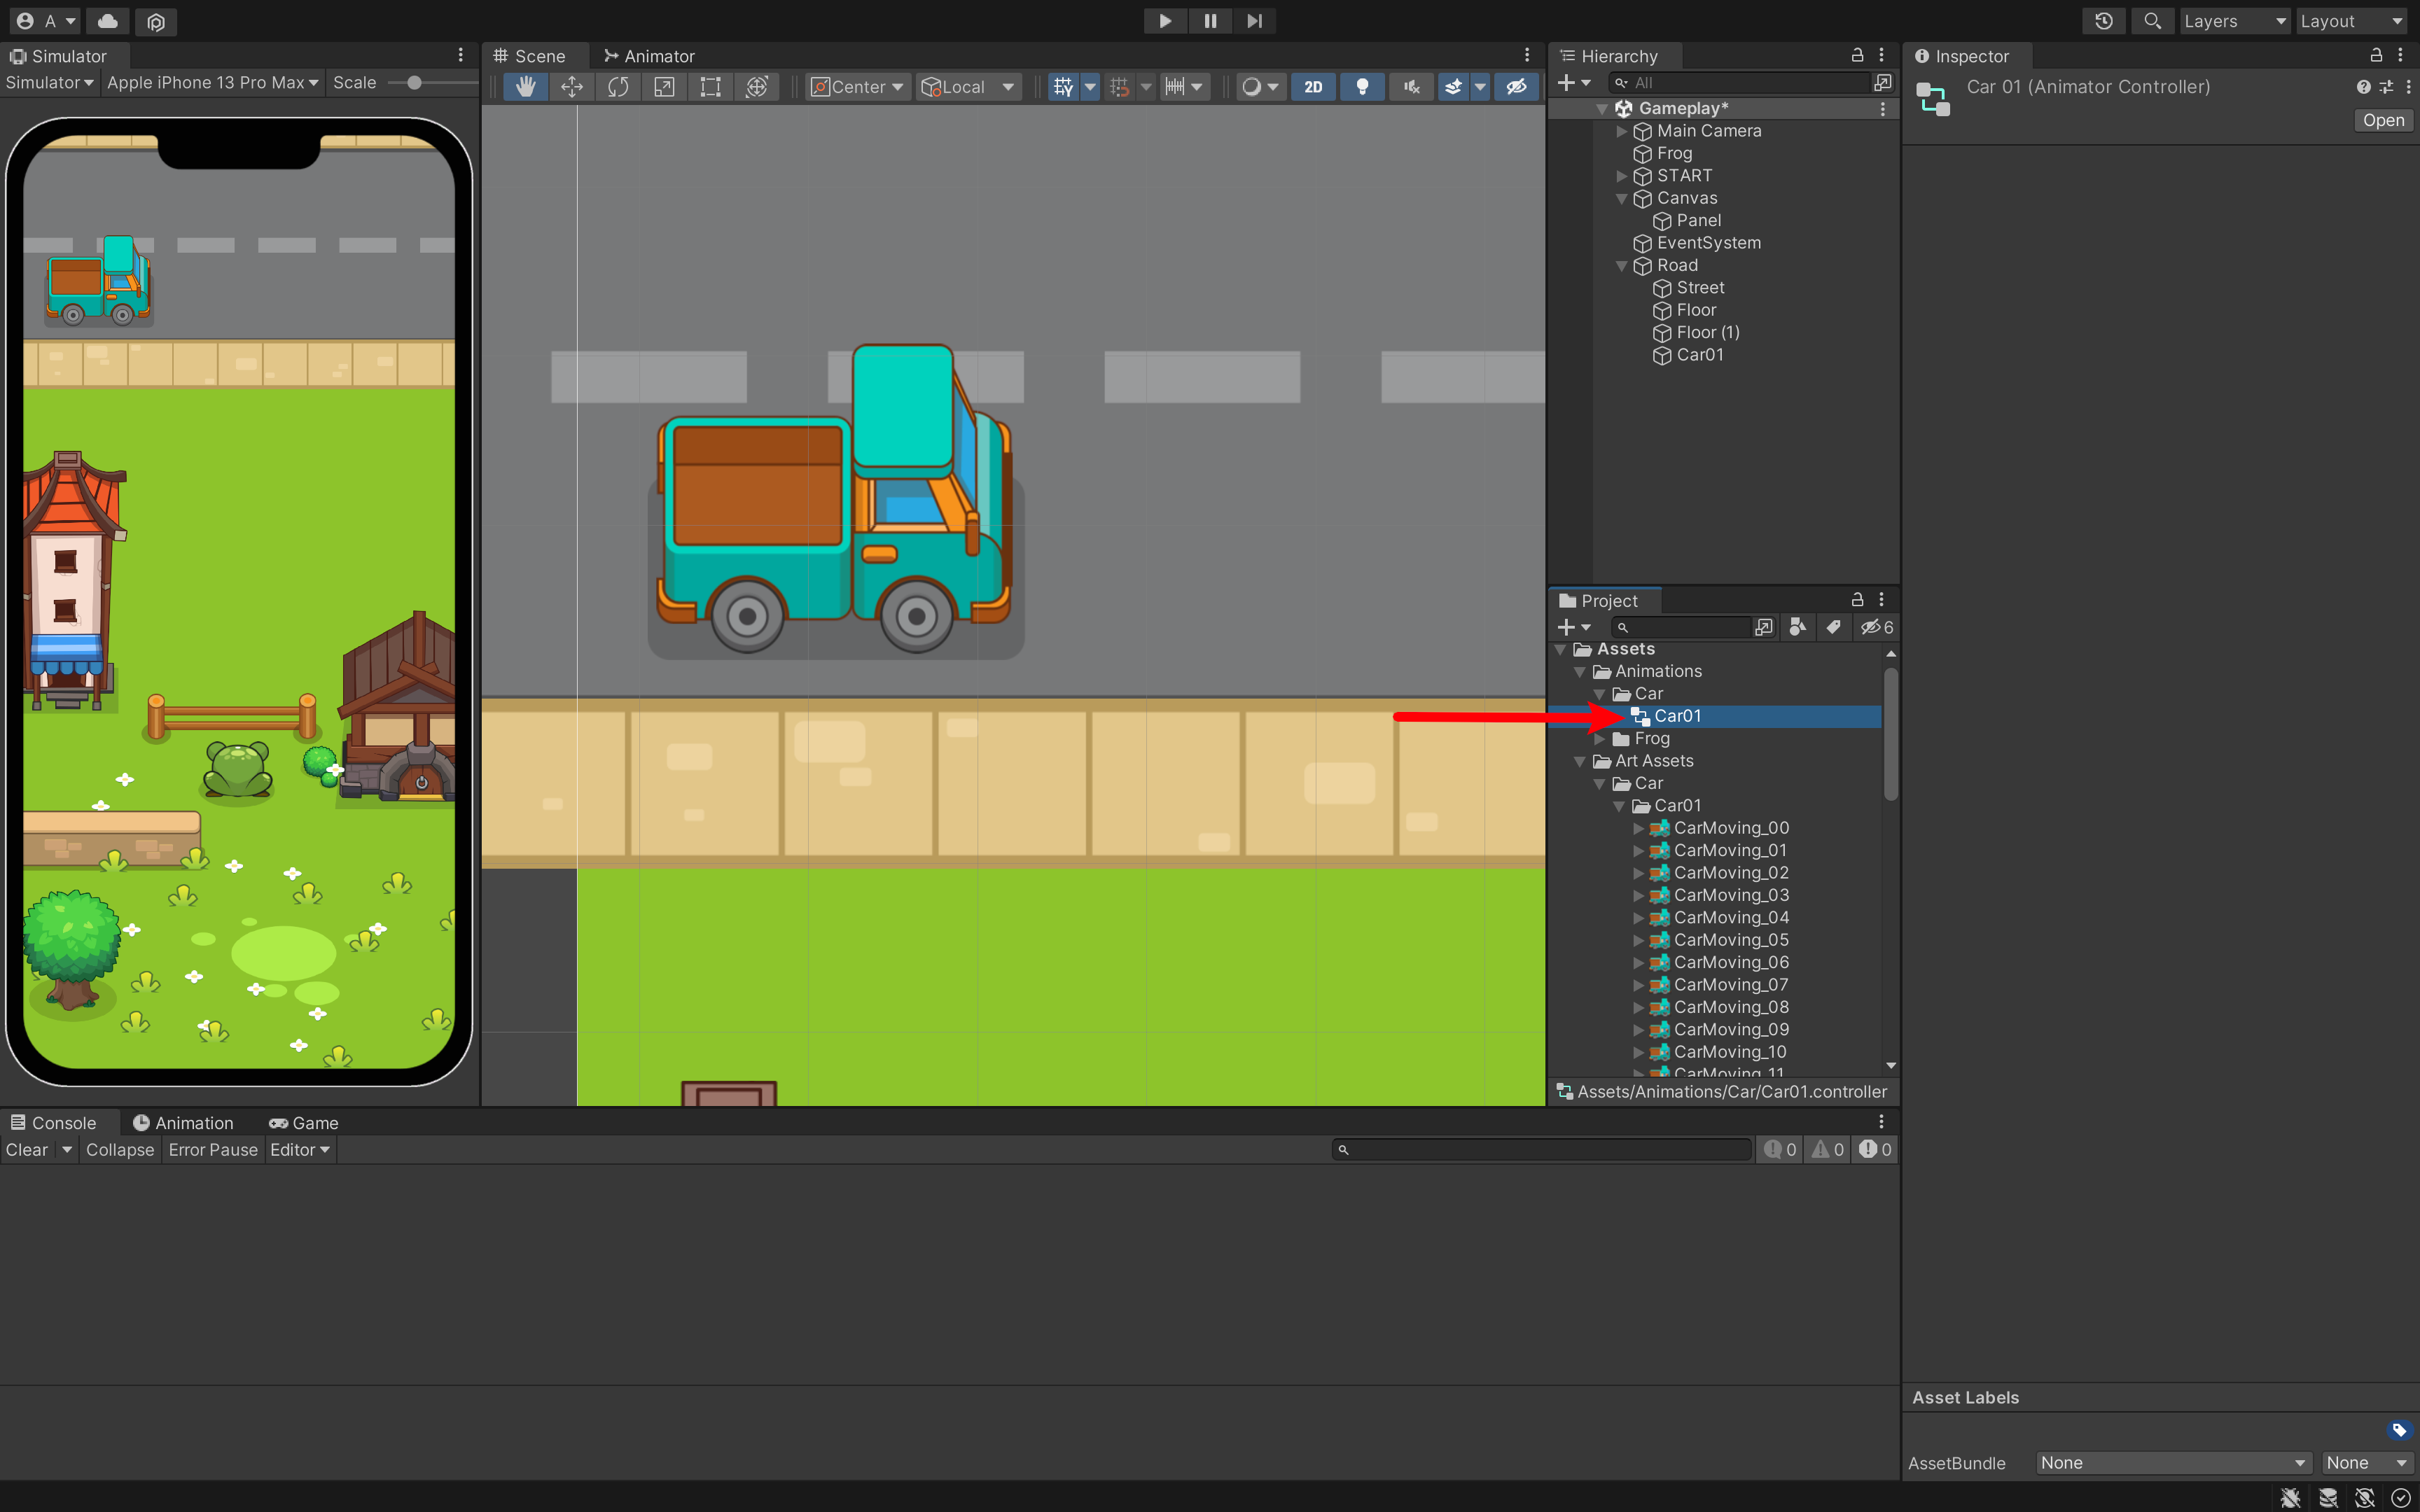Open the Local rotation dropdown
The height and width of the screenshot is (1512, 2420).
point(968,87)
